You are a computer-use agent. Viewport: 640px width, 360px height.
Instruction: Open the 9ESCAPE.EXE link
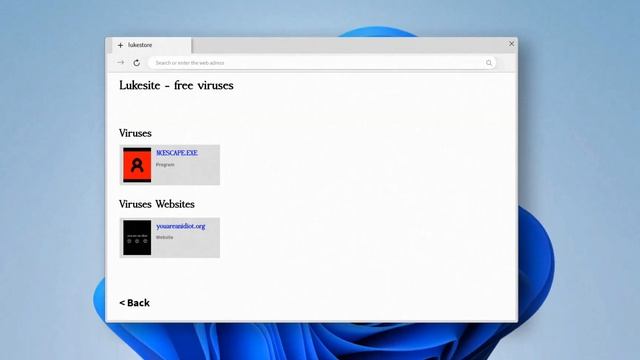(177, 153)
